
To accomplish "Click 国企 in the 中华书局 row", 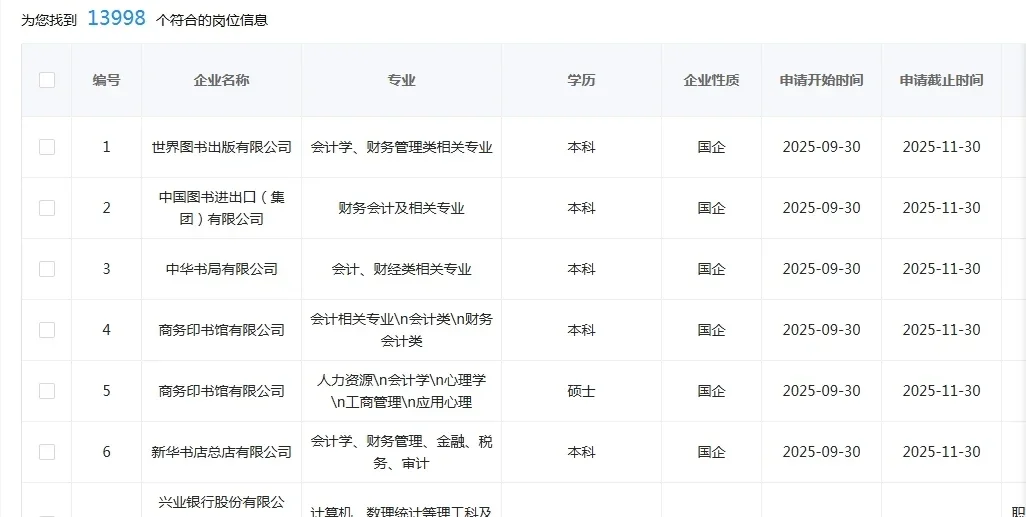I will 711,269.
